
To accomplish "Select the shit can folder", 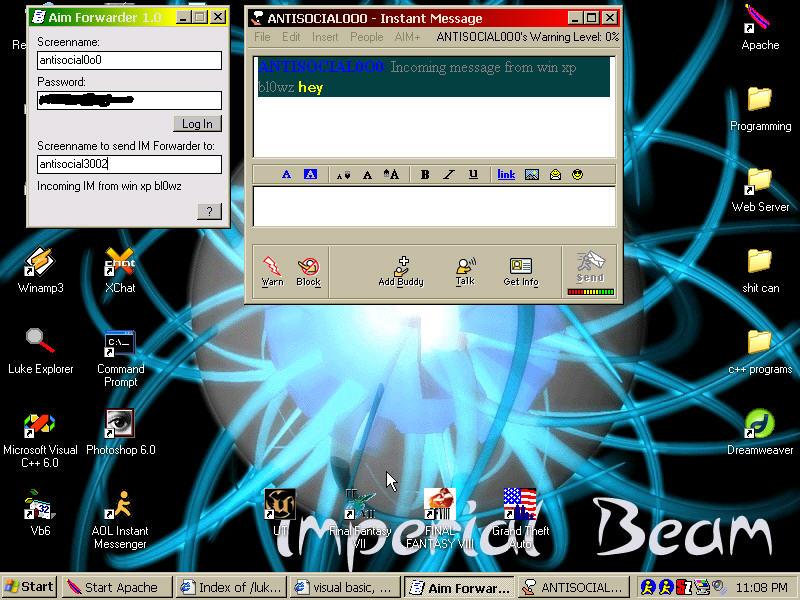I will coord(760,271).
